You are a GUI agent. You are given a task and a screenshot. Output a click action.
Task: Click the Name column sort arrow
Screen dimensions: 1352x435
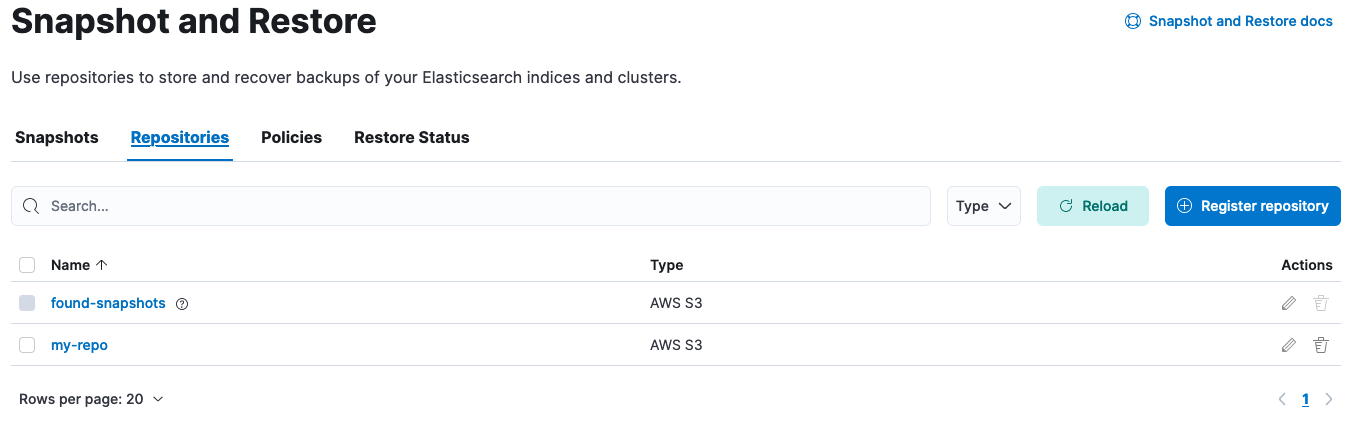101,265
